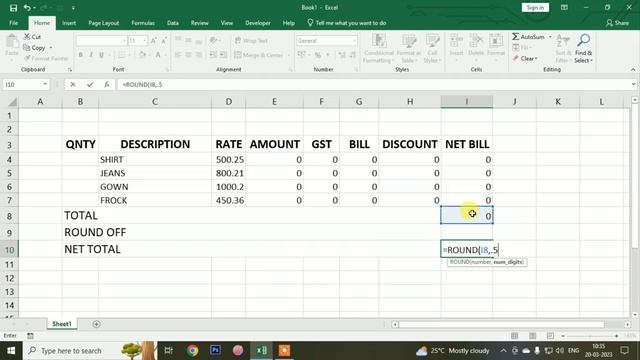Image resolution: width=640 pixels, height=360 pixels.
Task: Toggle Italic formatting
Action: (91, 55)
